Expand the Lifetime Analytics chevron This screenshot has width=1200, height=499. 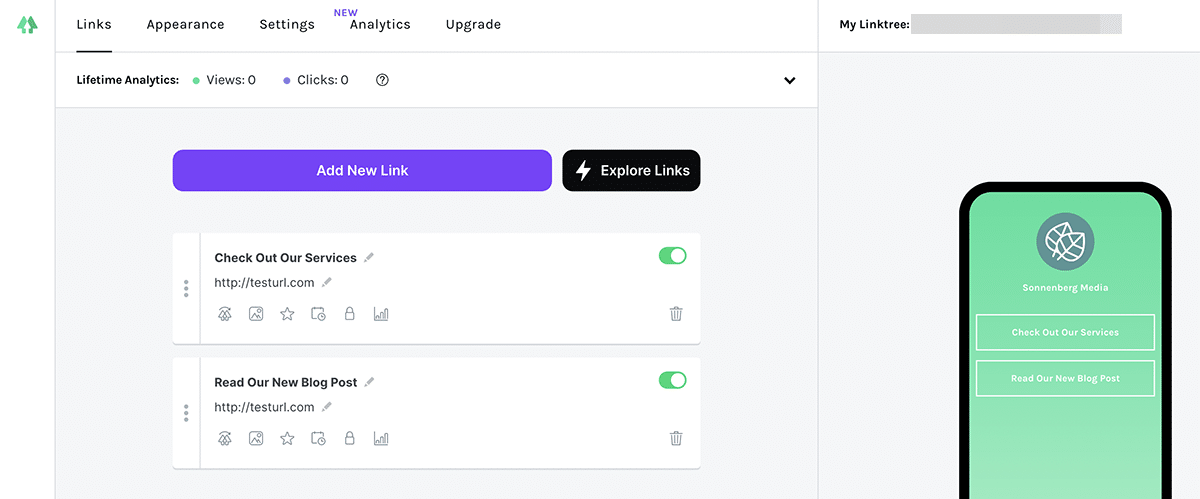tap(789, 80)
